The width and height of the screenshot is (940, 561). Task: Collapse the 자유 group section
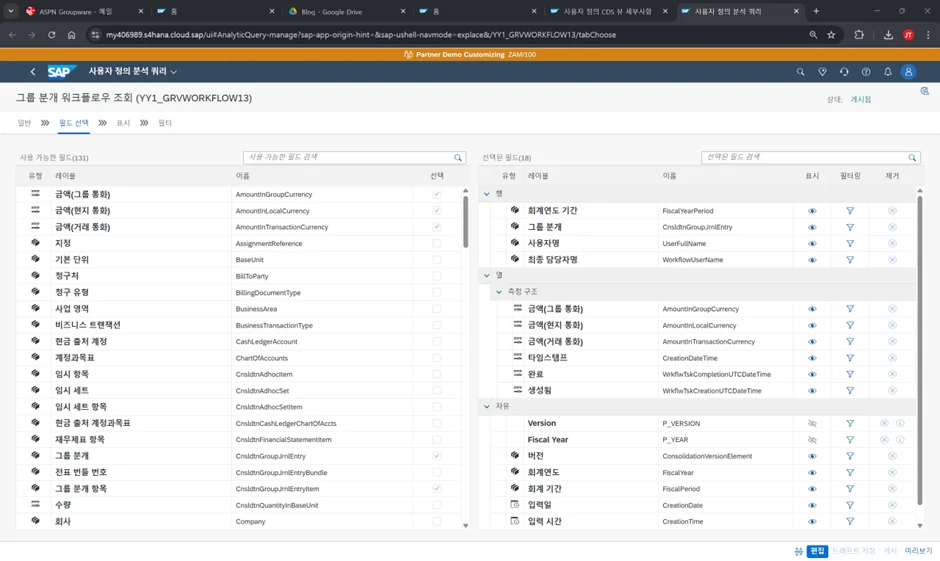(x=487, y=407)
